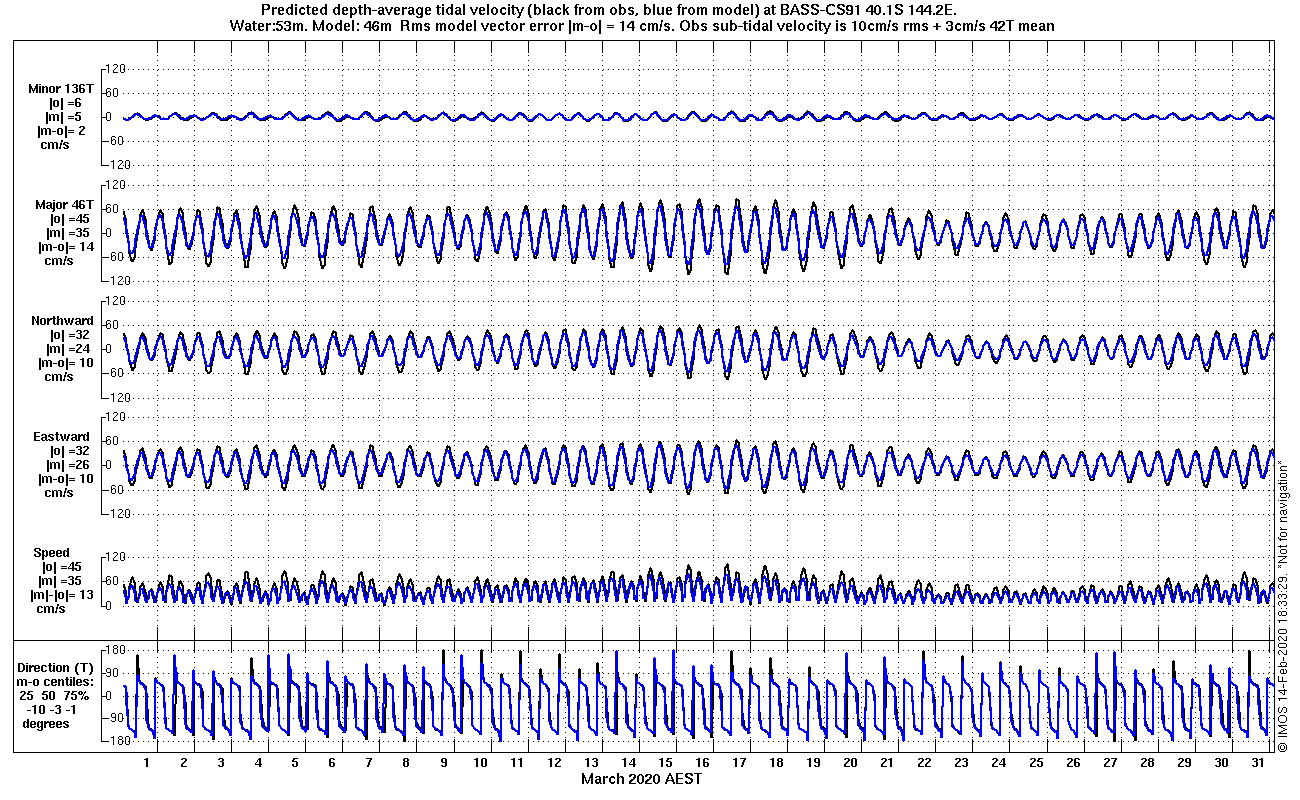Click day 23 on the date axis
Screen dimensions: 1300x800
coord(961,762)
